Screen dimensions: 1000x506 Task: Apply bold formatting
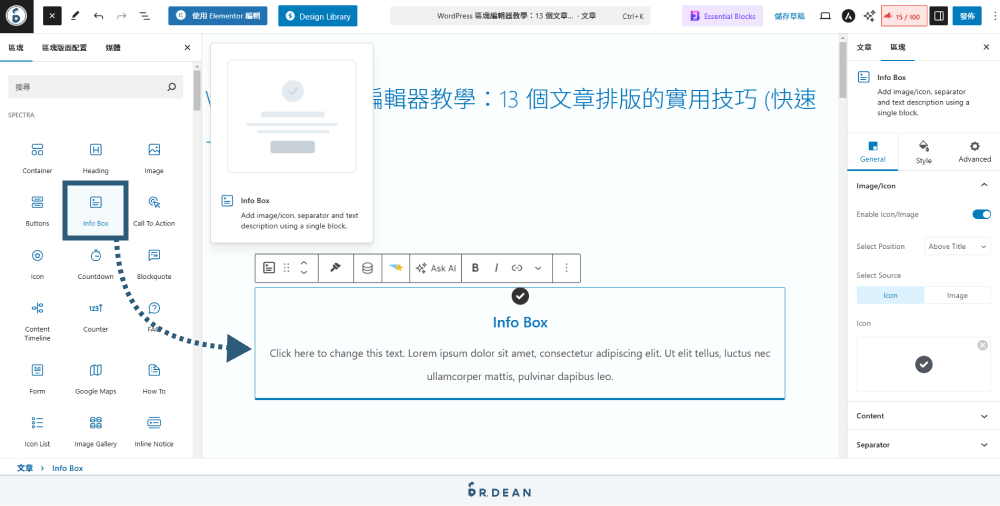[475, 268]
